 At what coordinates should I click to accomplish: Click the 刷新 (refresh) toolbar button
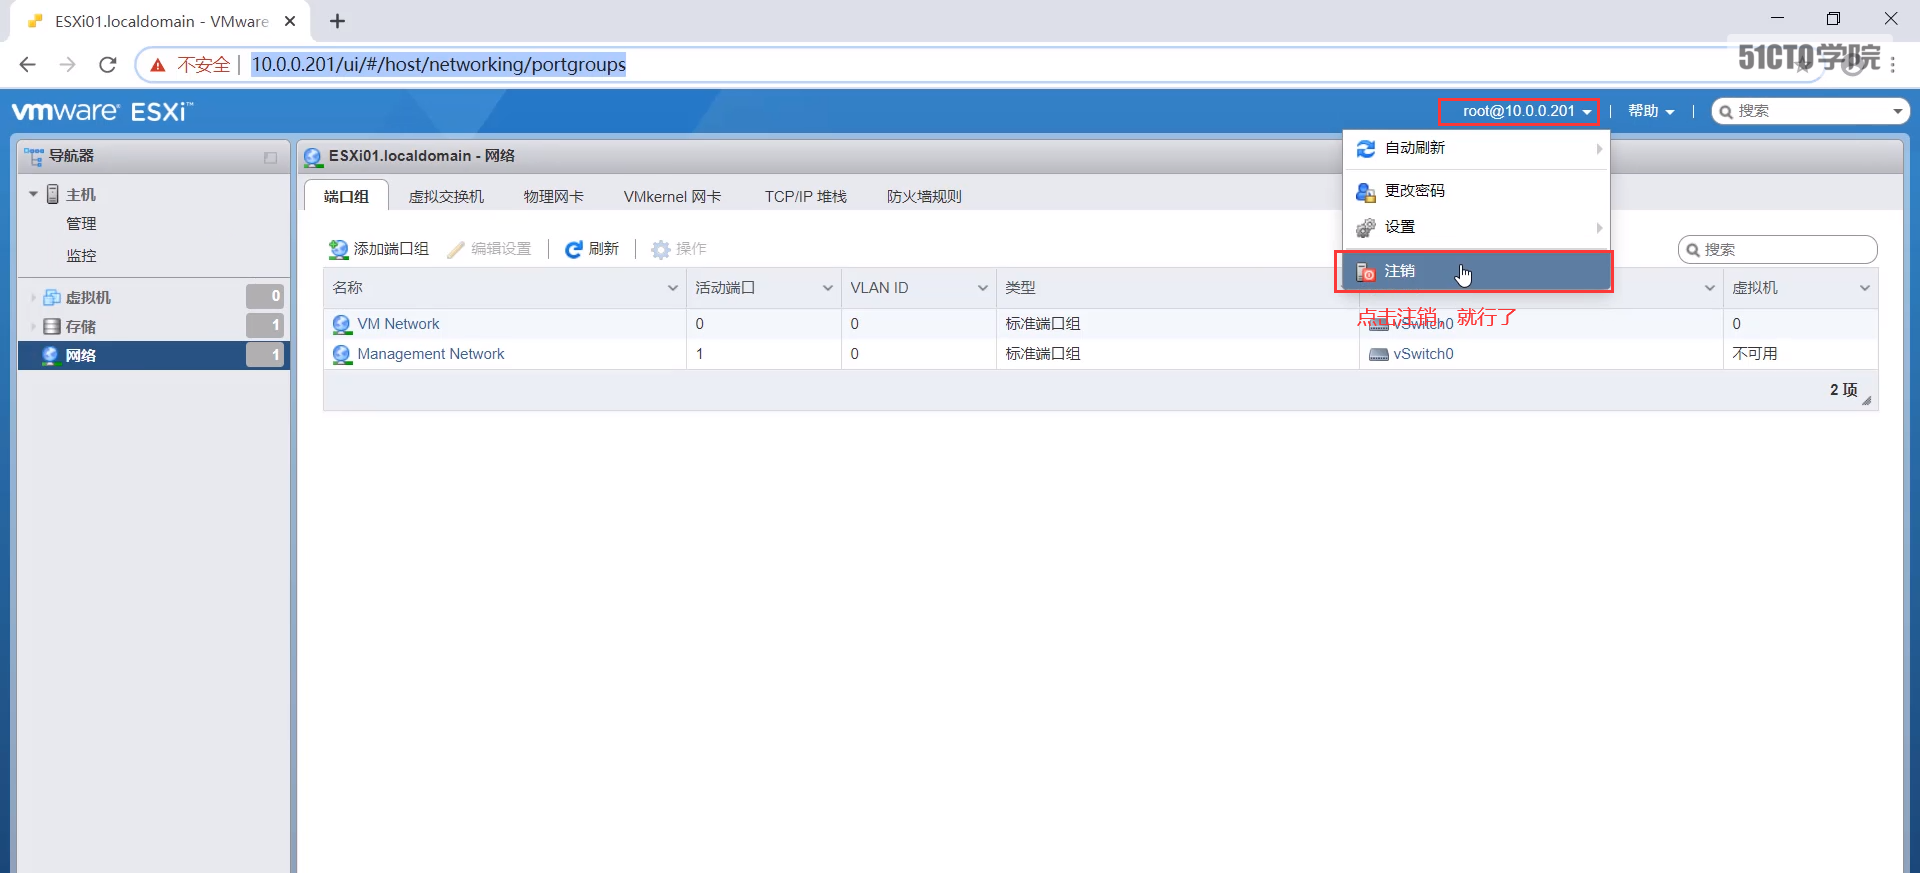click(x=592, y=249)
